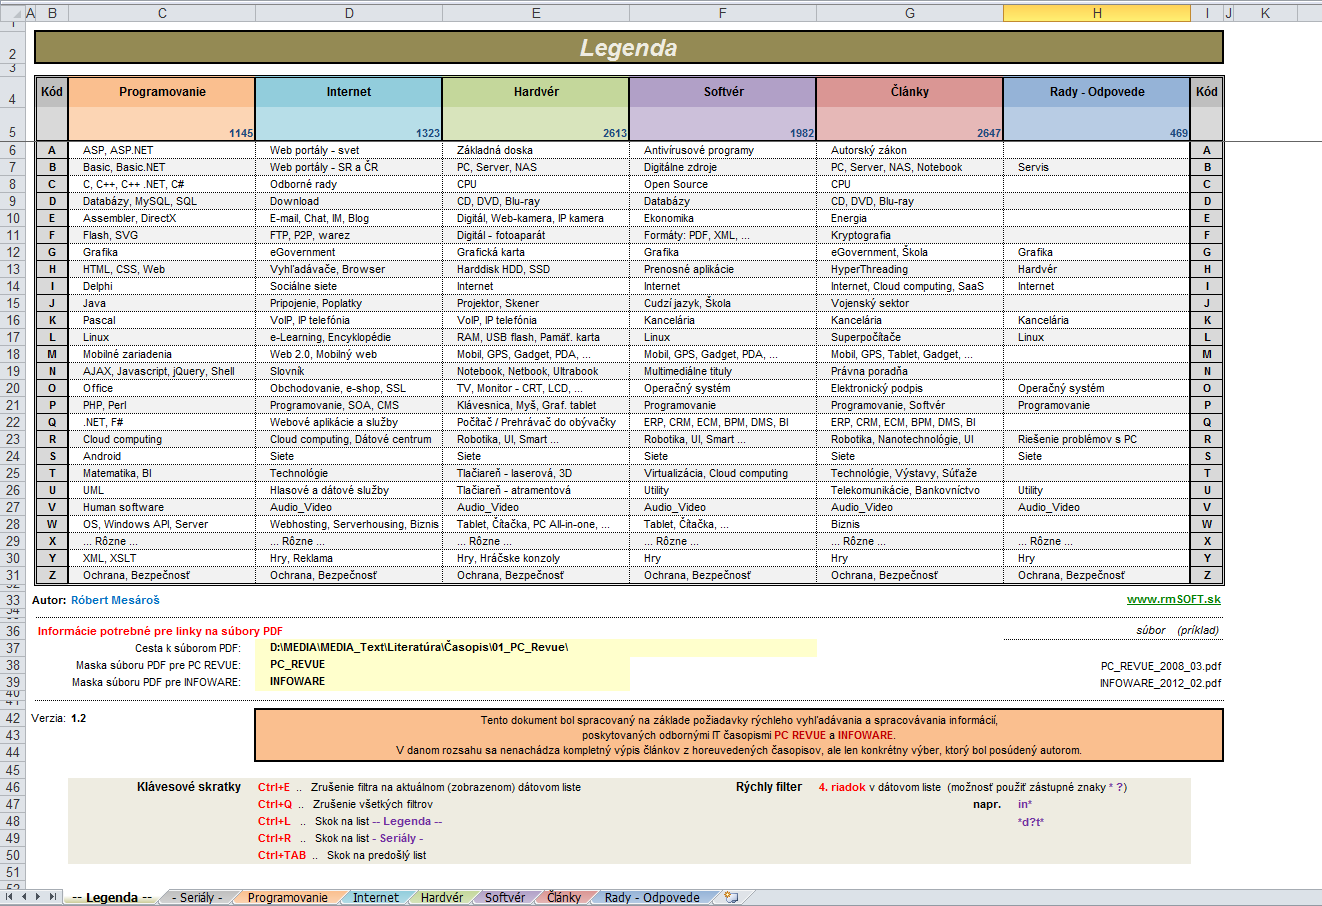Select the Články header cell
1322x906 pixels.
coord(910,91)
